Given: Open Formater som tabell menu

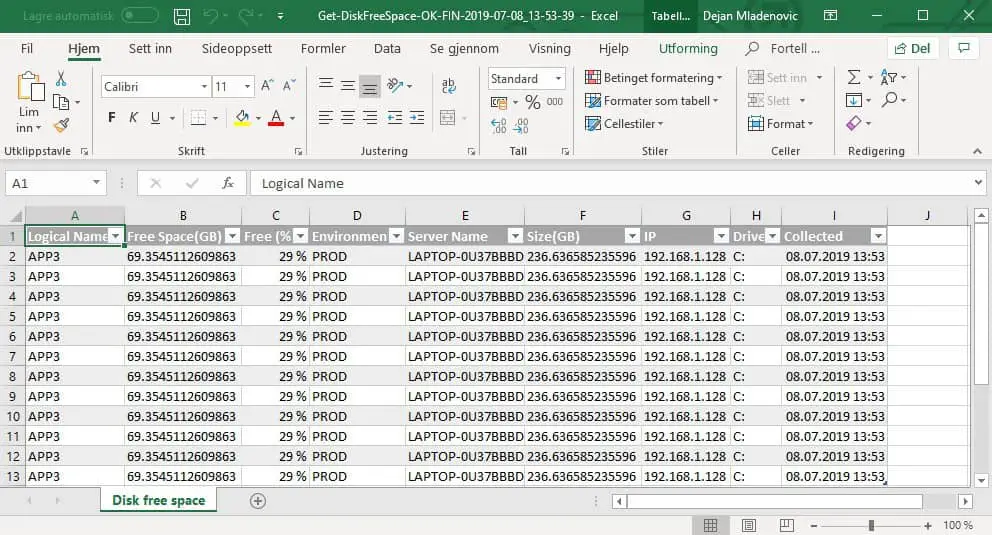Looking at the screenshot, I should coord(652,101).
